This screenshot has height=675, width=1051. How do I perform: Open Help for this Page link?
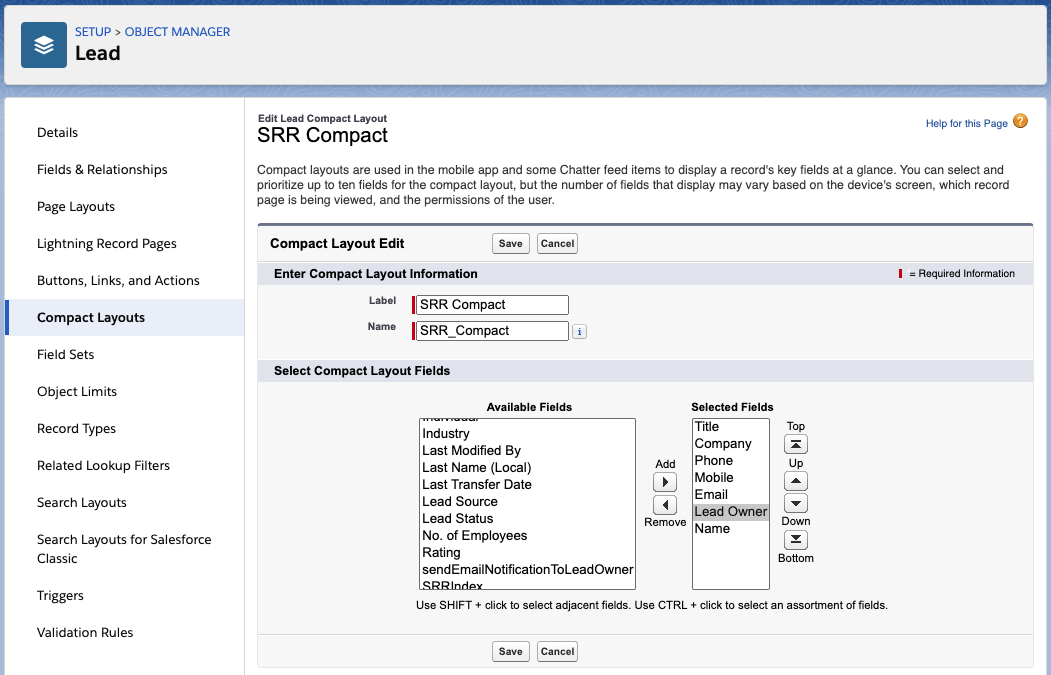(967, 123)
